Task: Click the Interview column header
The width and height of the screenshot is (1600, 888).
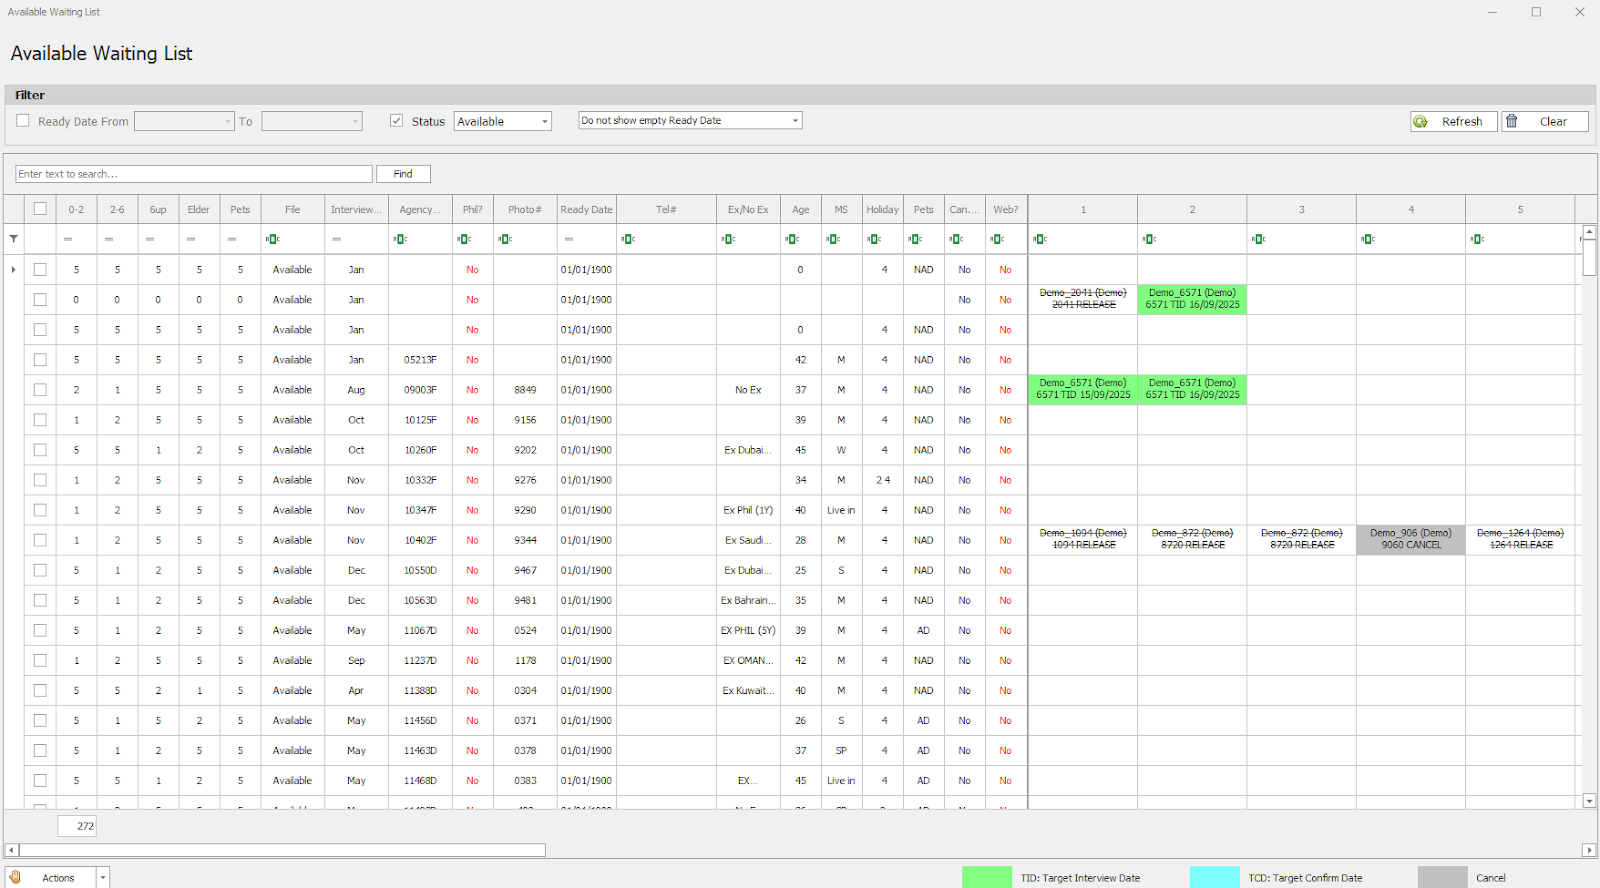Action: pos(356,210)
